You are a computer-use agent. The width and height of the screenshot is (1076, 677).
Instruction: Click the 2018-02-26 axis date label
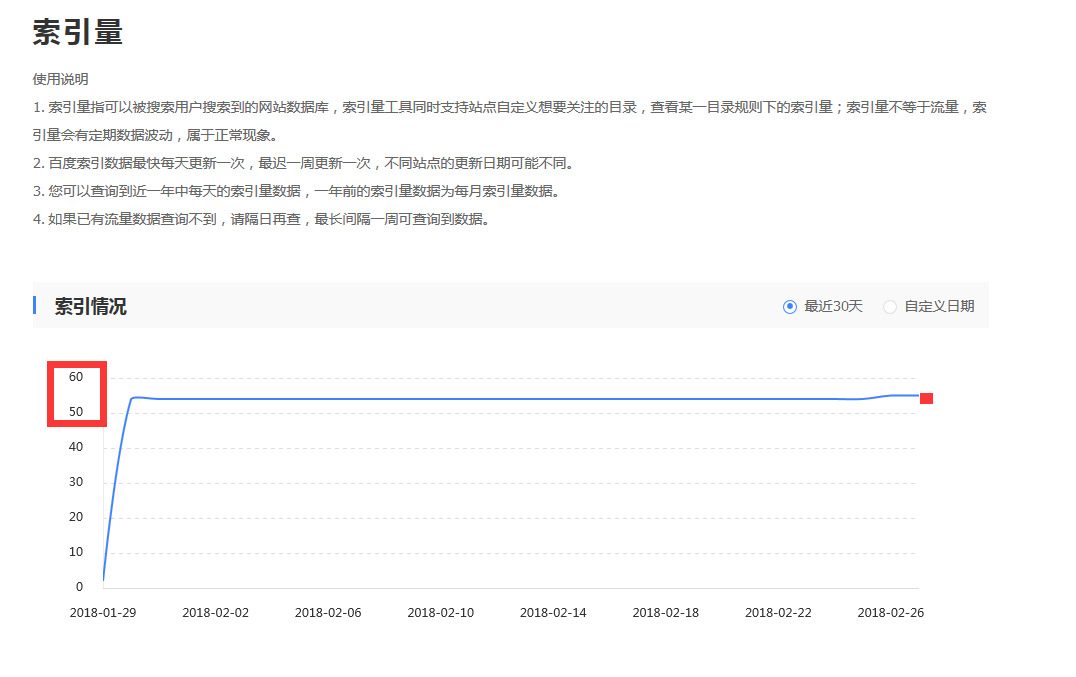pos(891,612)
